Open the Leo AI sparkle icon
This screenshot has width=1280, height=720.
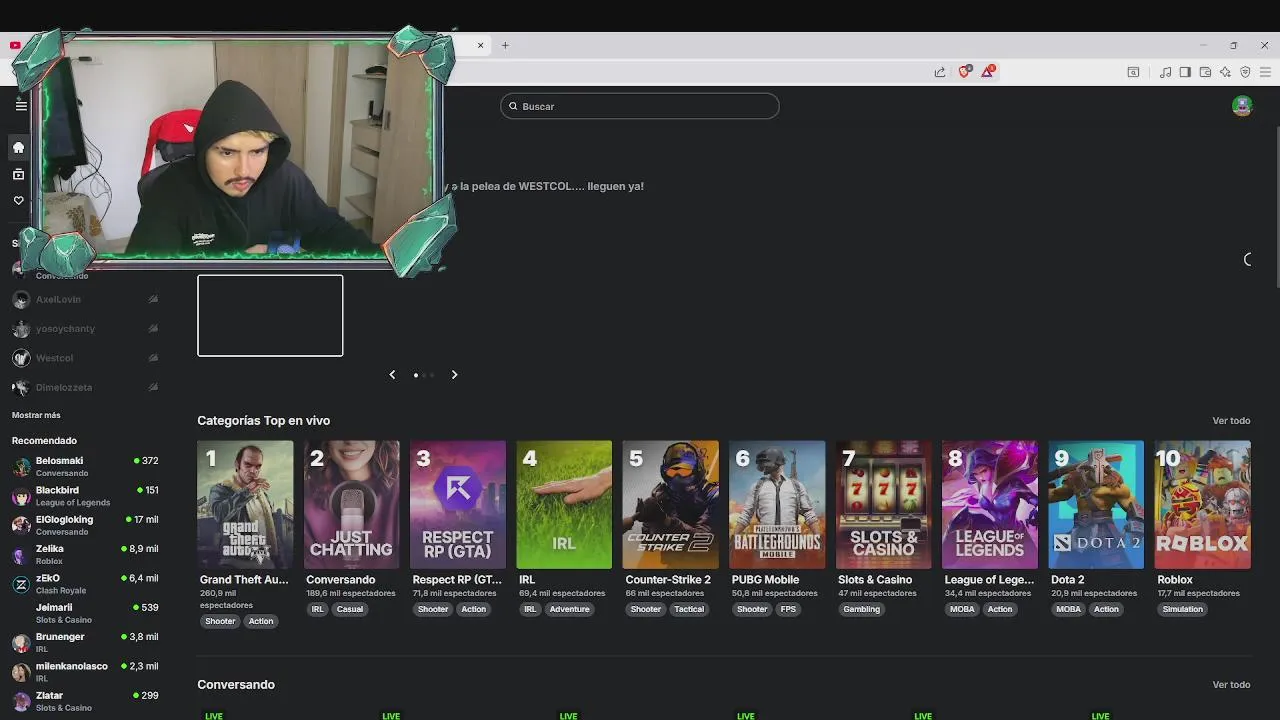tap(1225, 72)
